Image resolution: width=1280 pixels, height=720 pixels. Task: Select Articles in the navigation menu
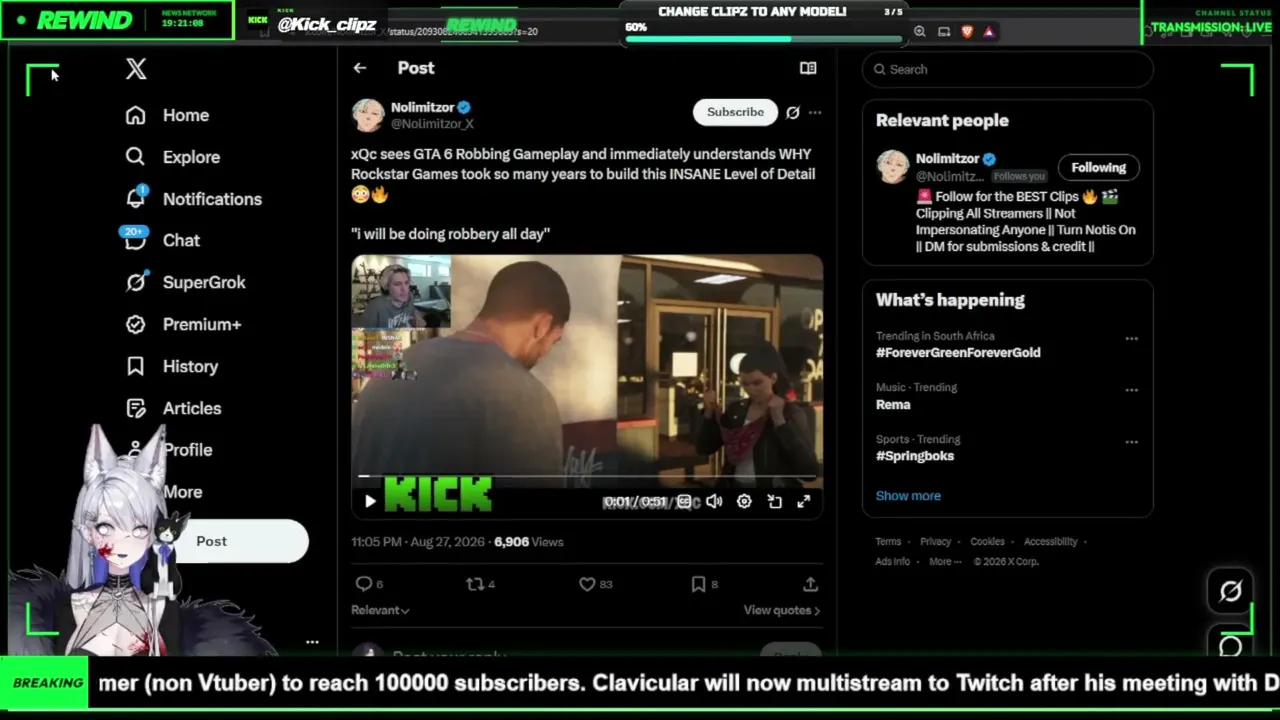(x=192, y=408)
